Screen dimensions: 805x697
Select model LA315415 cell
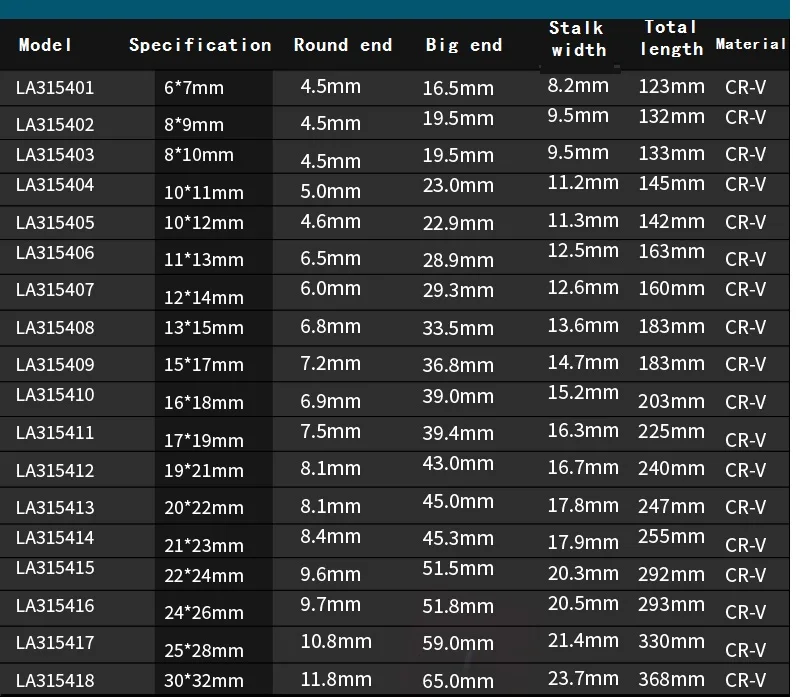tap(55, 568)
